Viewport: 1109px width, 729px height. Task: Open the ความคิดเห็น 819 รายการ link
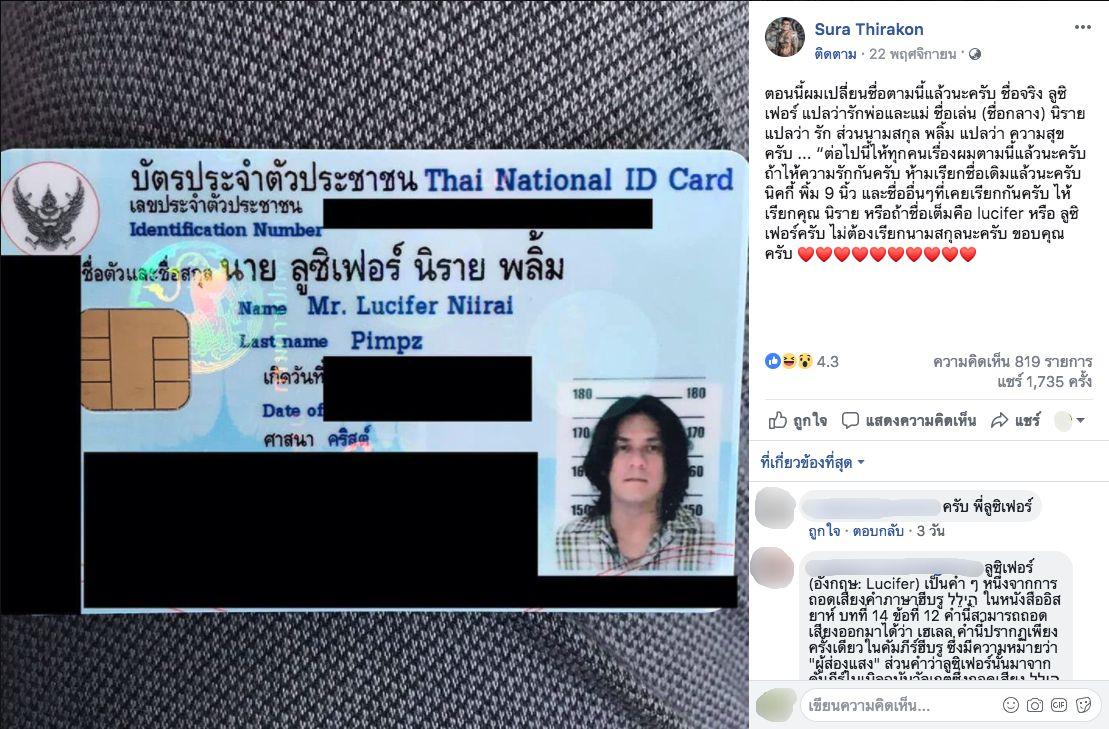(x=1012, y=362)
